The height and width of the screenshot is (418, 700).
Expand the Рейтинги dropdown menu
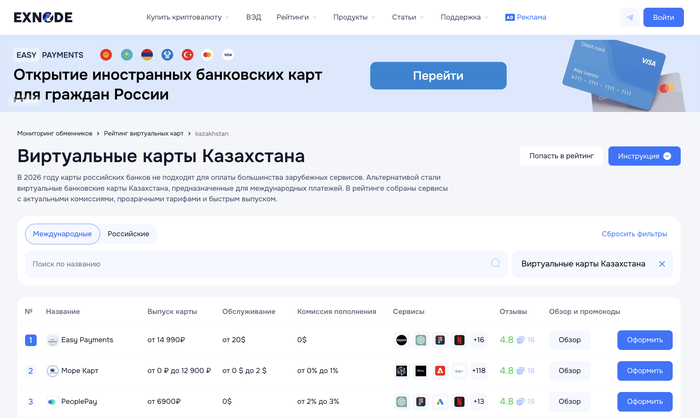(x=296, y=17)
